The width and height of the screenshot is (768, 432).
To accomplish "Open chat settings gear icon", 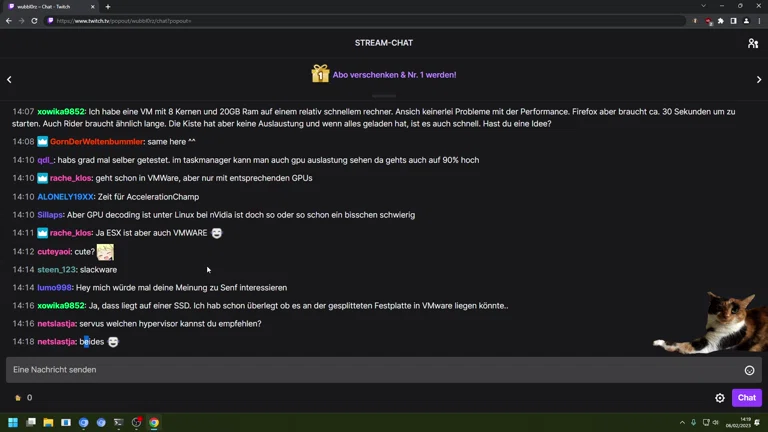I will pos(720,398).
